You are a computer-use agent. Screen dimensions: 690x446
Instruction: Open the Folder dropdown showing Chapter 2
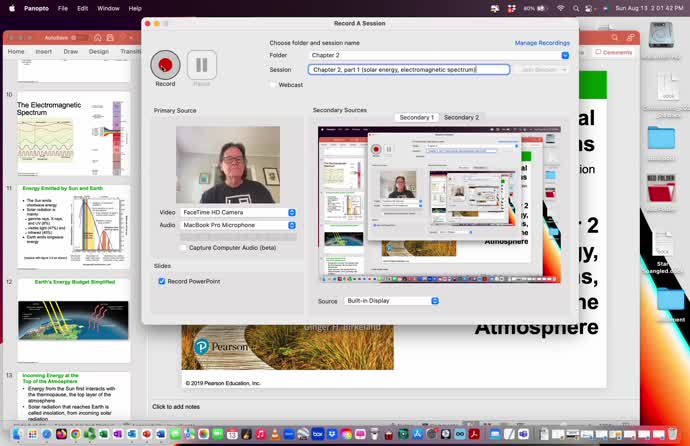tap(438, 56)
